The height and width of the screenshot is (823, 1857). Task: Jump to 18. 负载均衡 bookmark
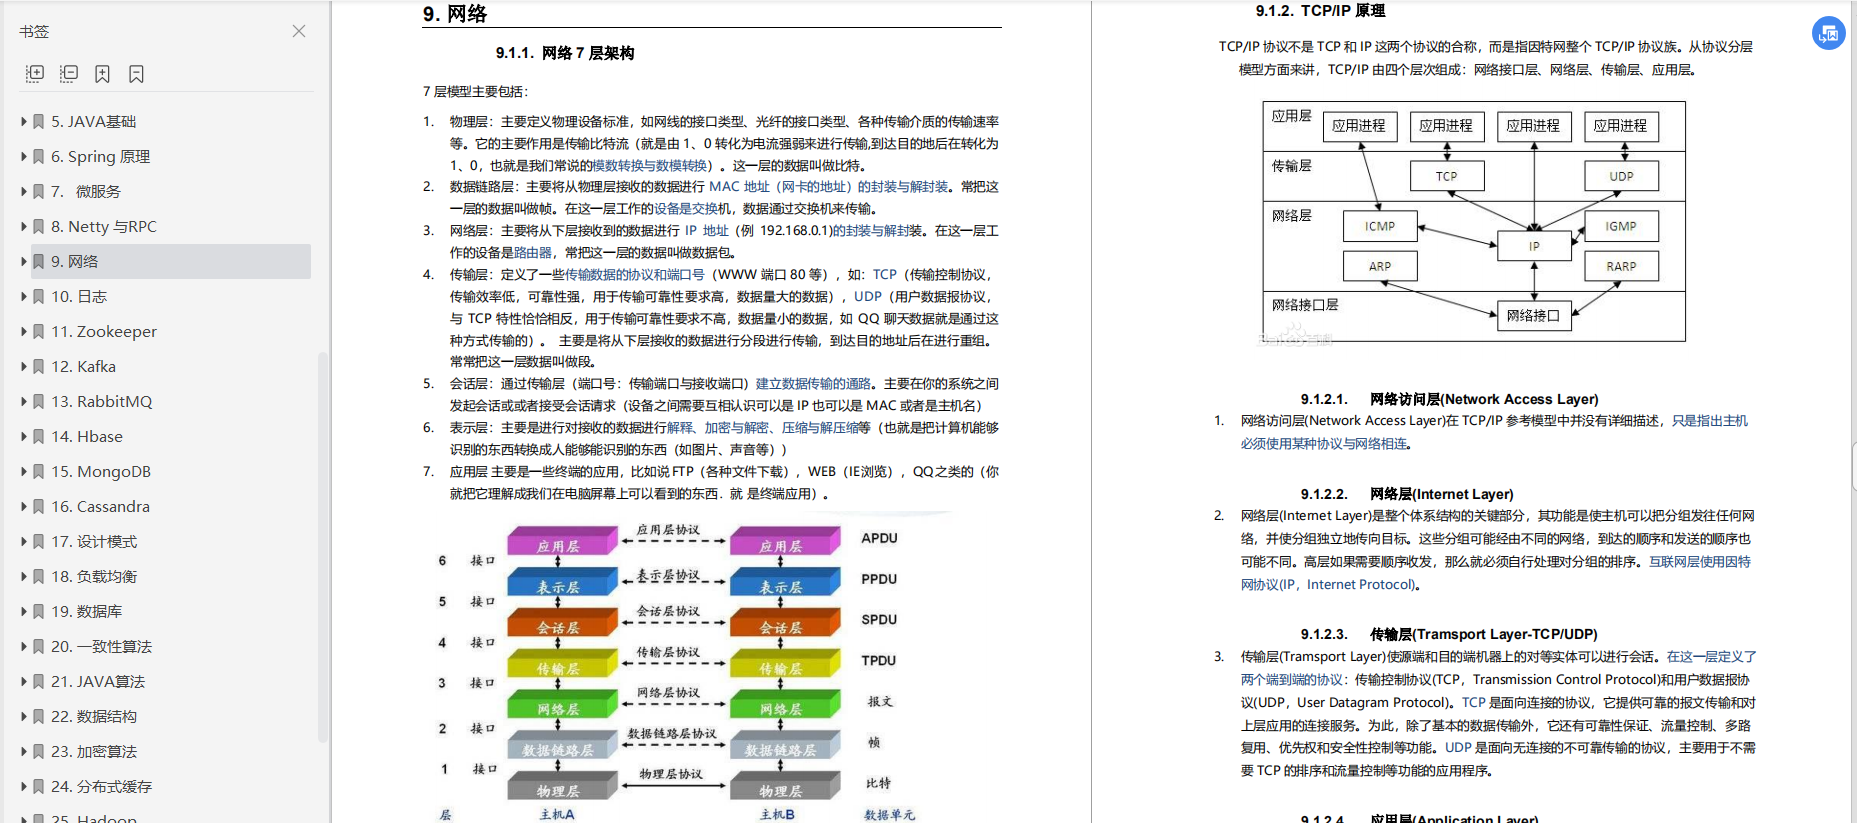click(x=94, y=576)
